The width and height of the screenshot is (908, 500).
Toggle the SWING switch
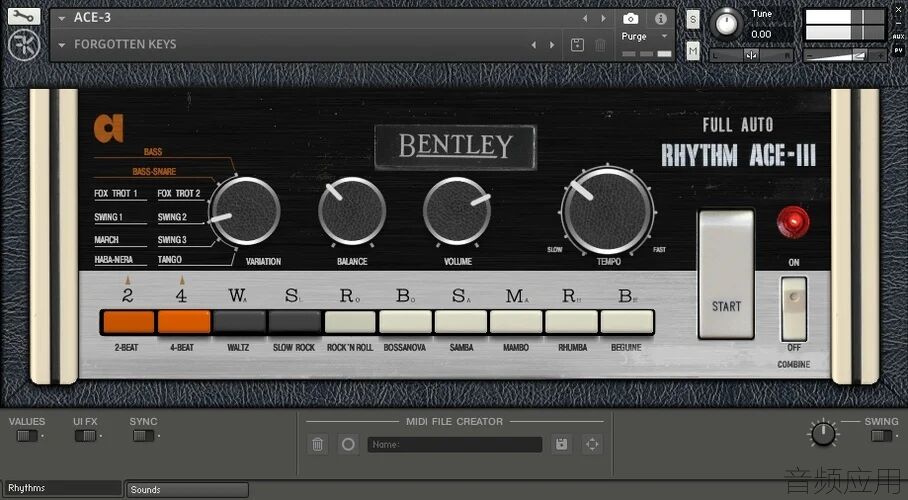(881, 436)
